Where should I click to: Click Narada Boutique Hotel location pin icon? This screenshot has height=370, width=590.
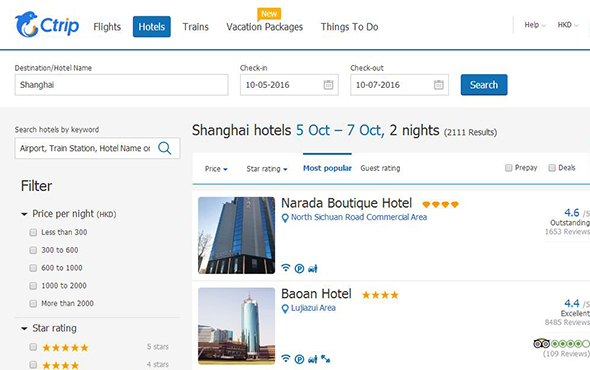coord(285,218)
